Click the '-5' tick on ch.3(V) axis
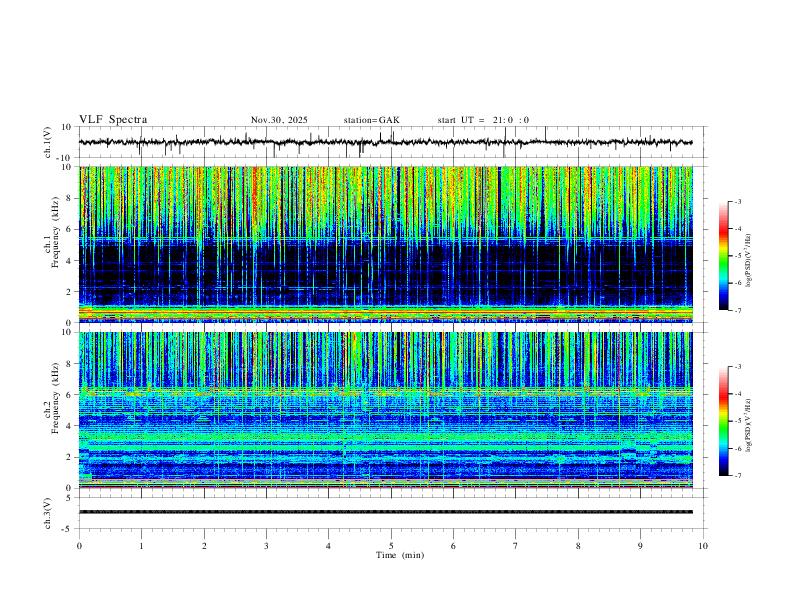792x612 pixels. 68,529
